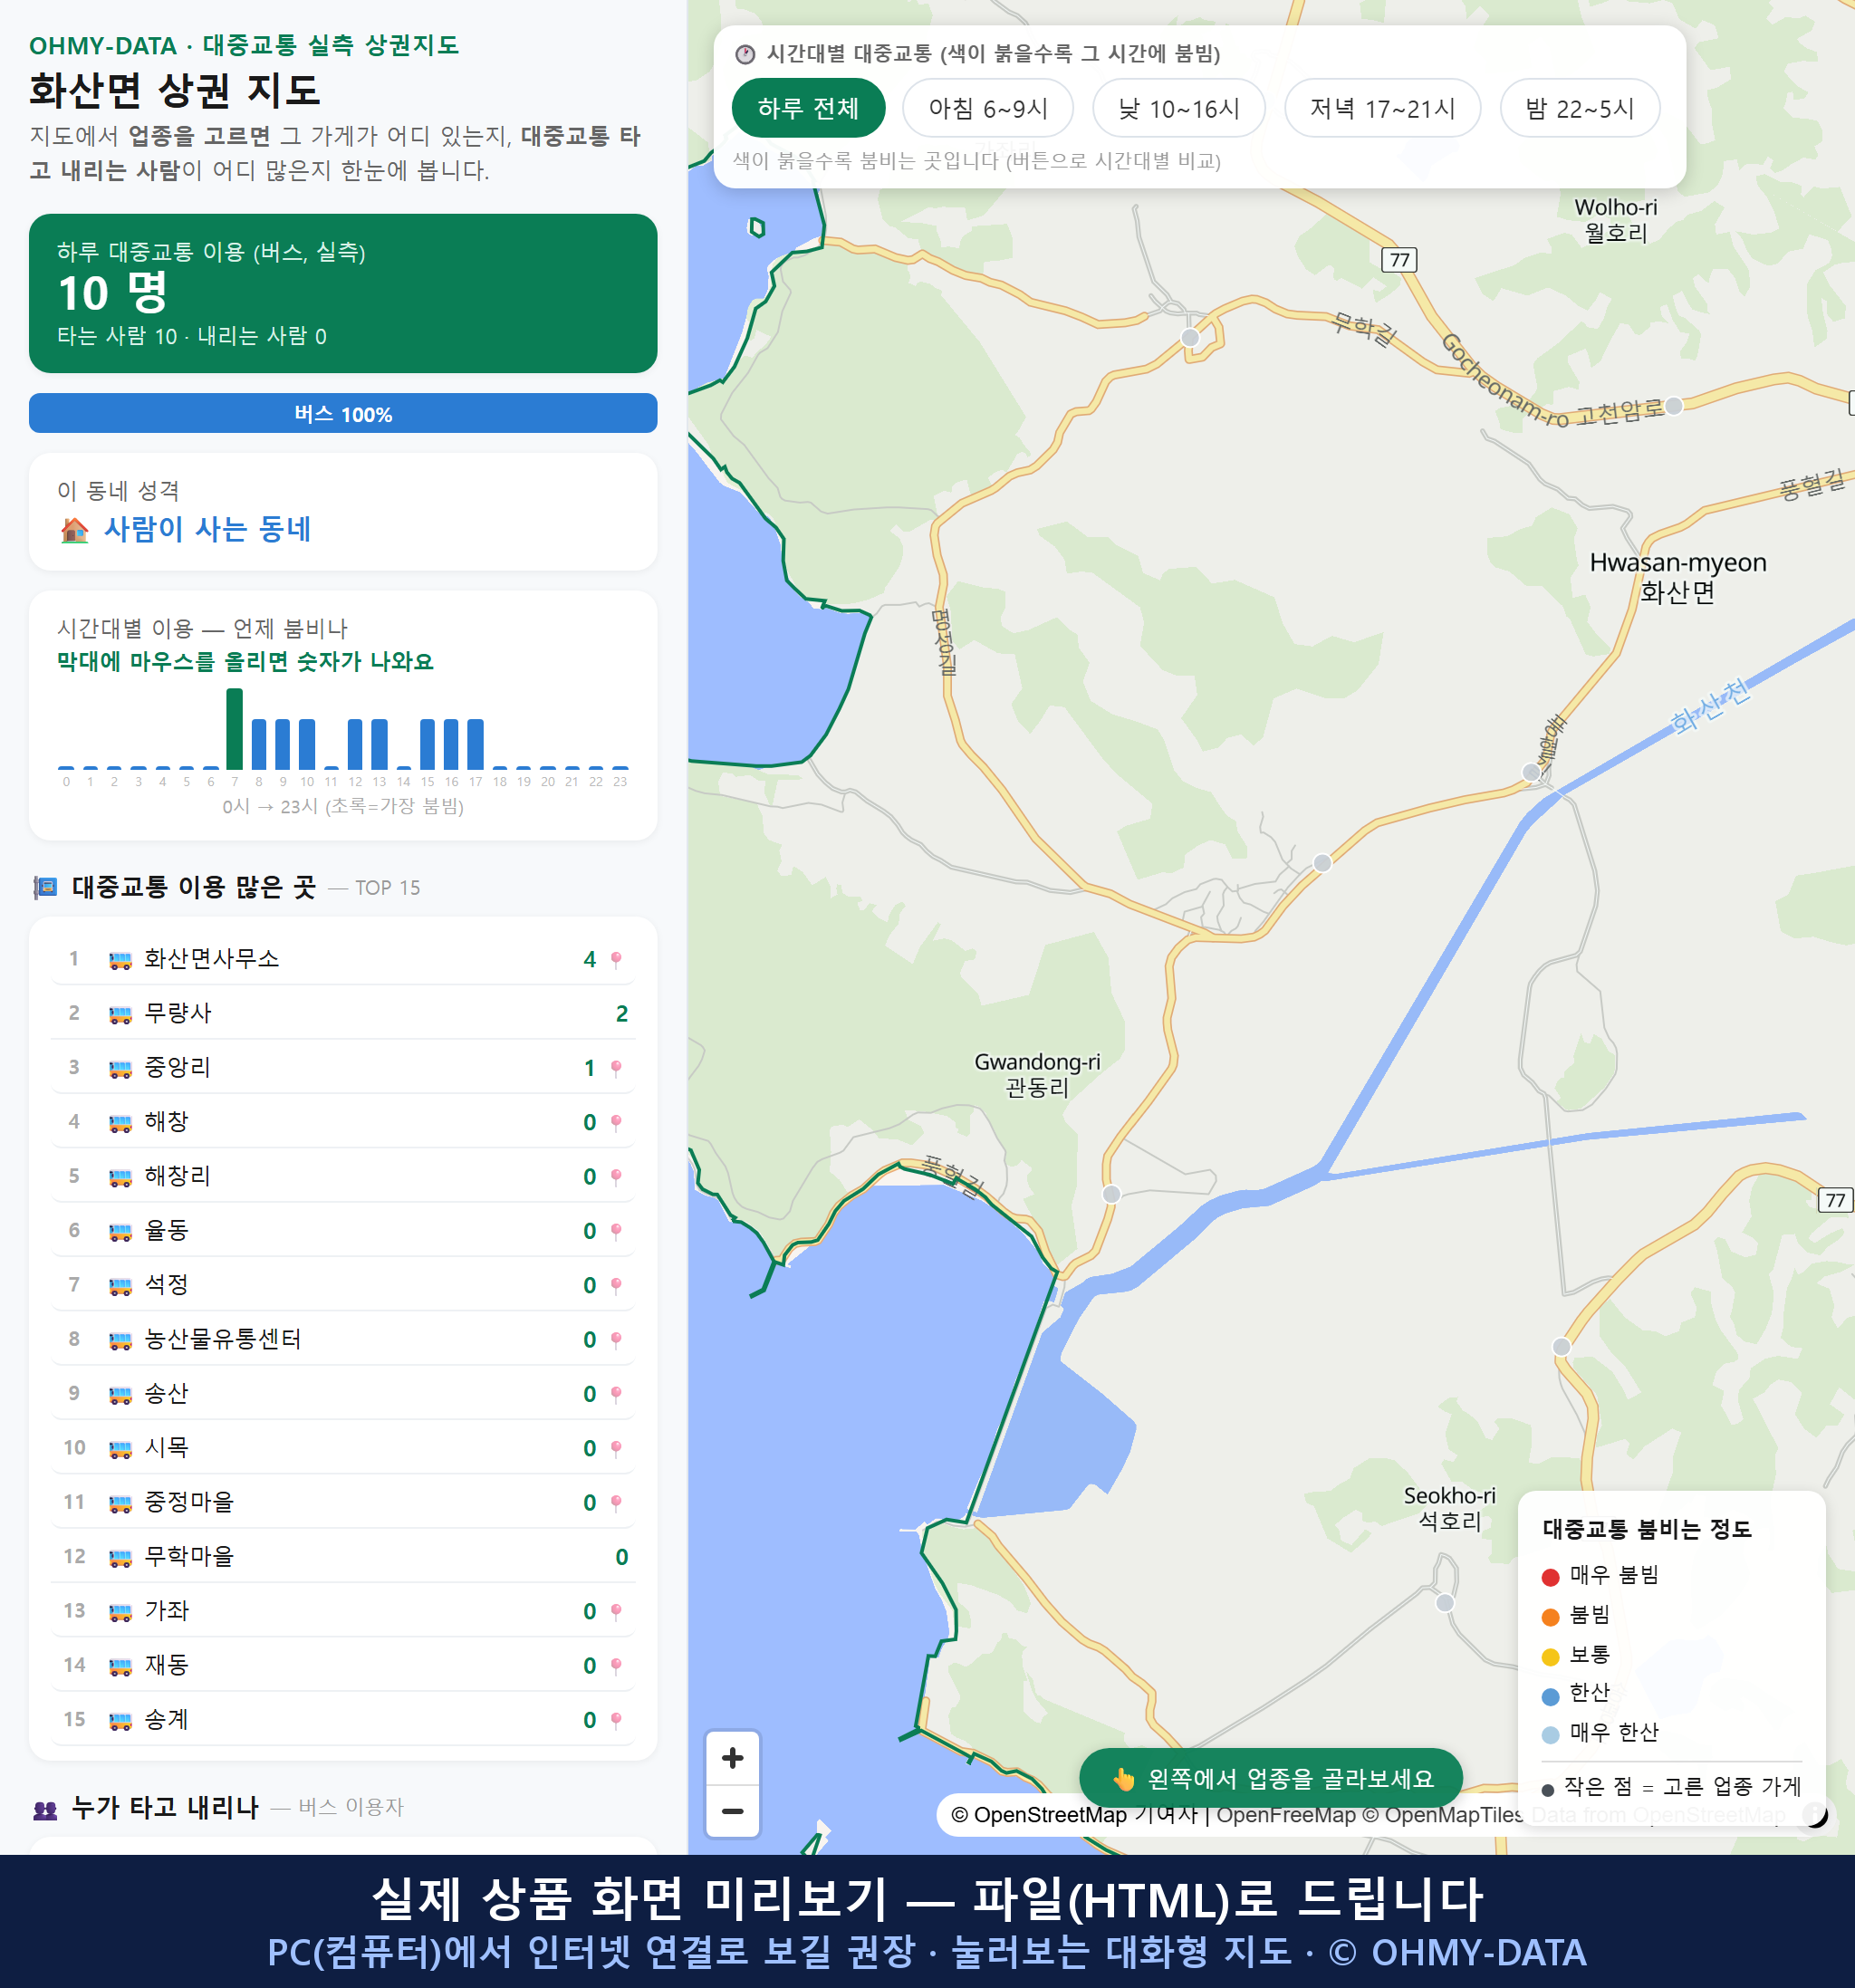Click the map pin icon for 농산물유통센터
1855x1988 pixels.
(x=616, y=1340)
